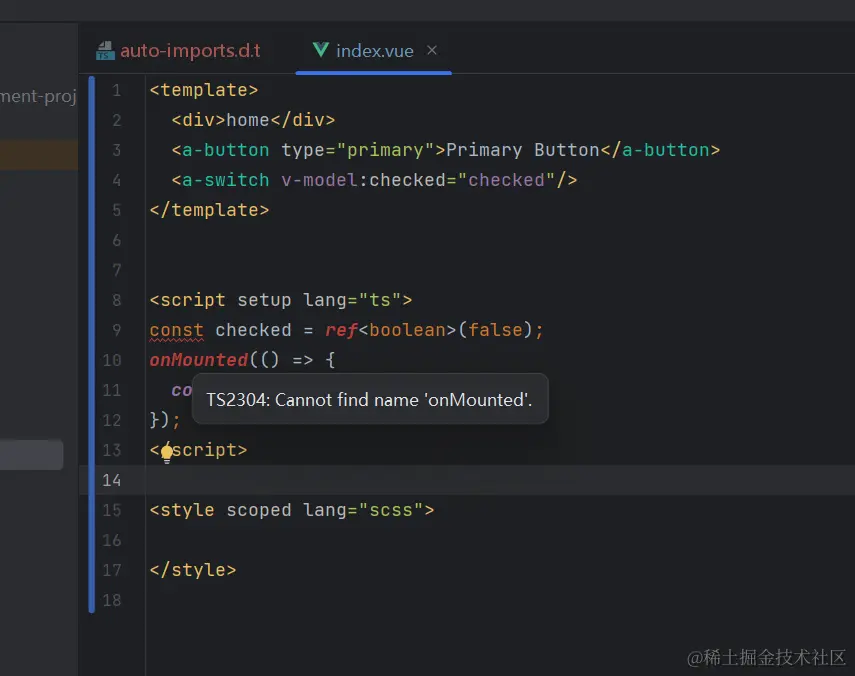Click the ref function call on line 9
Screen dimensions: 855x676
[x=341, y=330]
